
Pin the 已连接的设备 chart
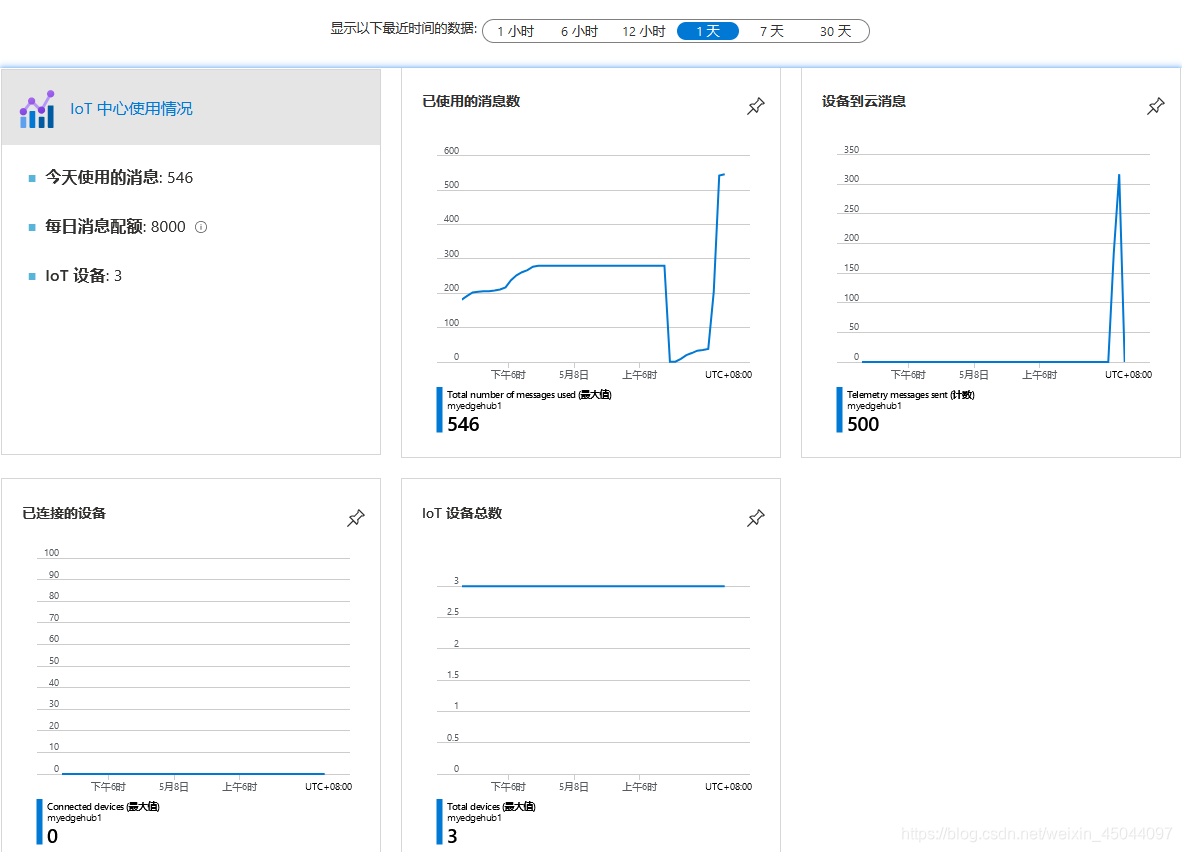(356, 518)
